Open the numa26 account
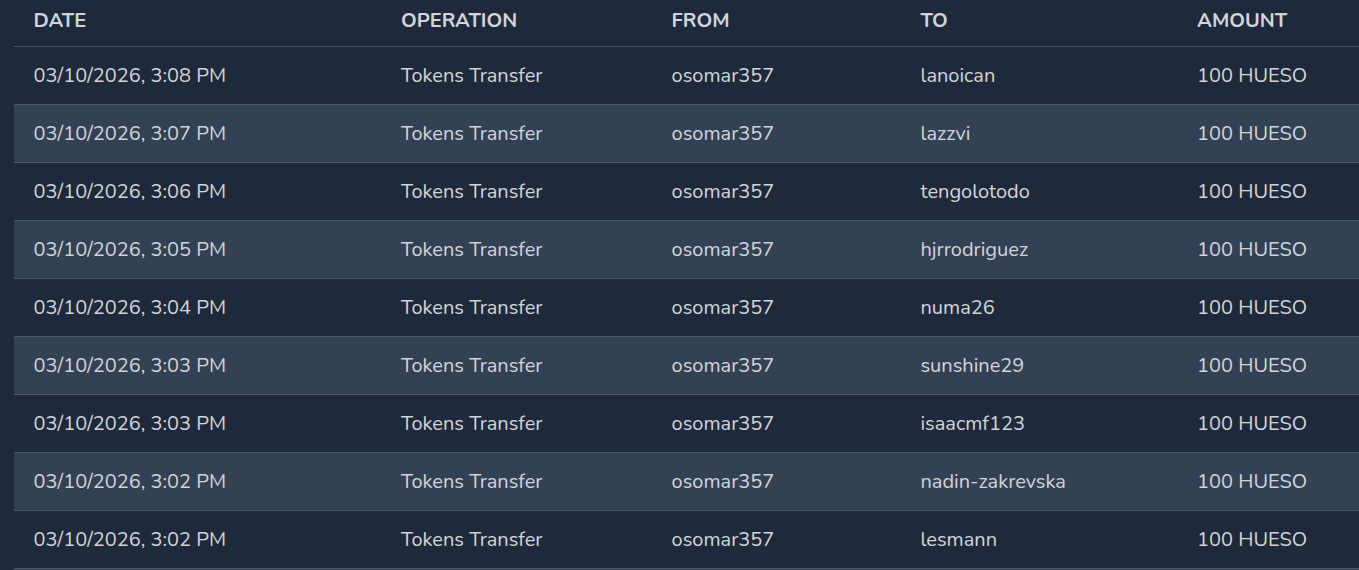 point(957,307)
